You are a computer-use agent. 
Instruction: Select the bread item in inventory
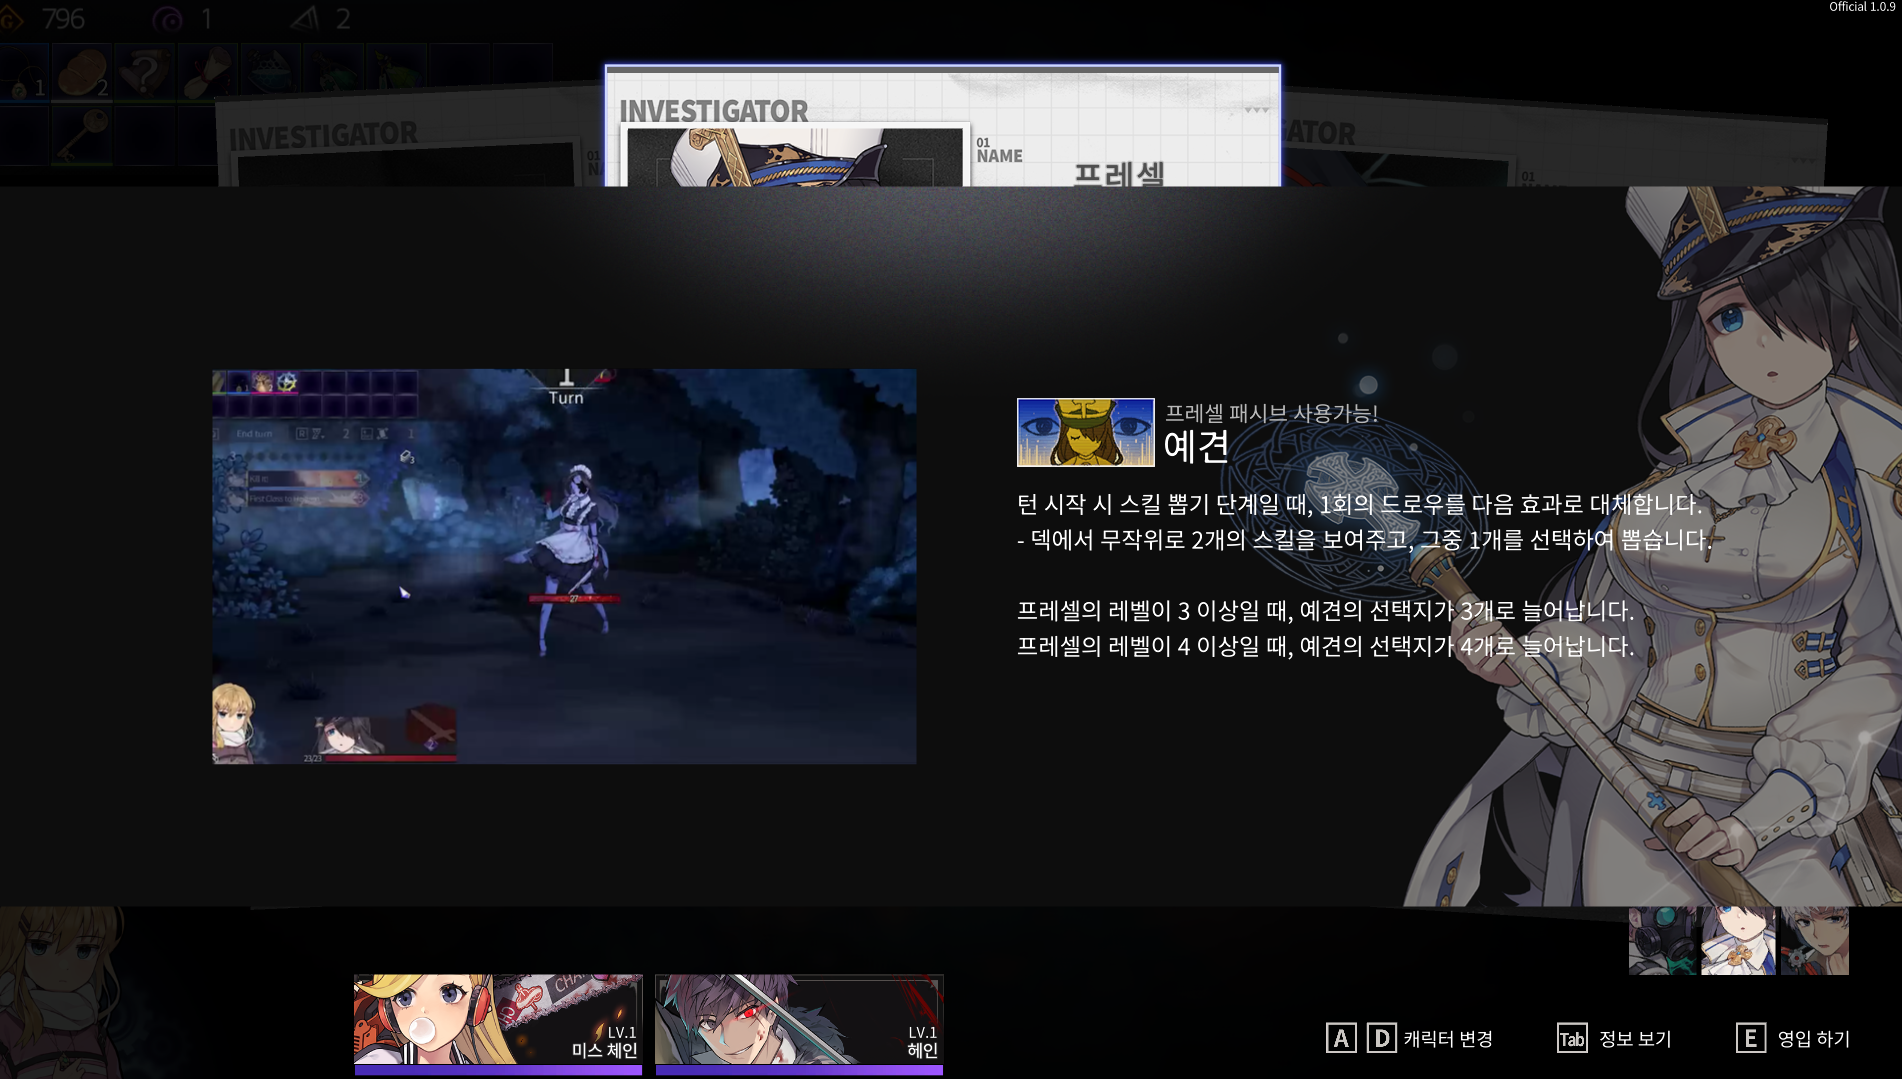83,72
